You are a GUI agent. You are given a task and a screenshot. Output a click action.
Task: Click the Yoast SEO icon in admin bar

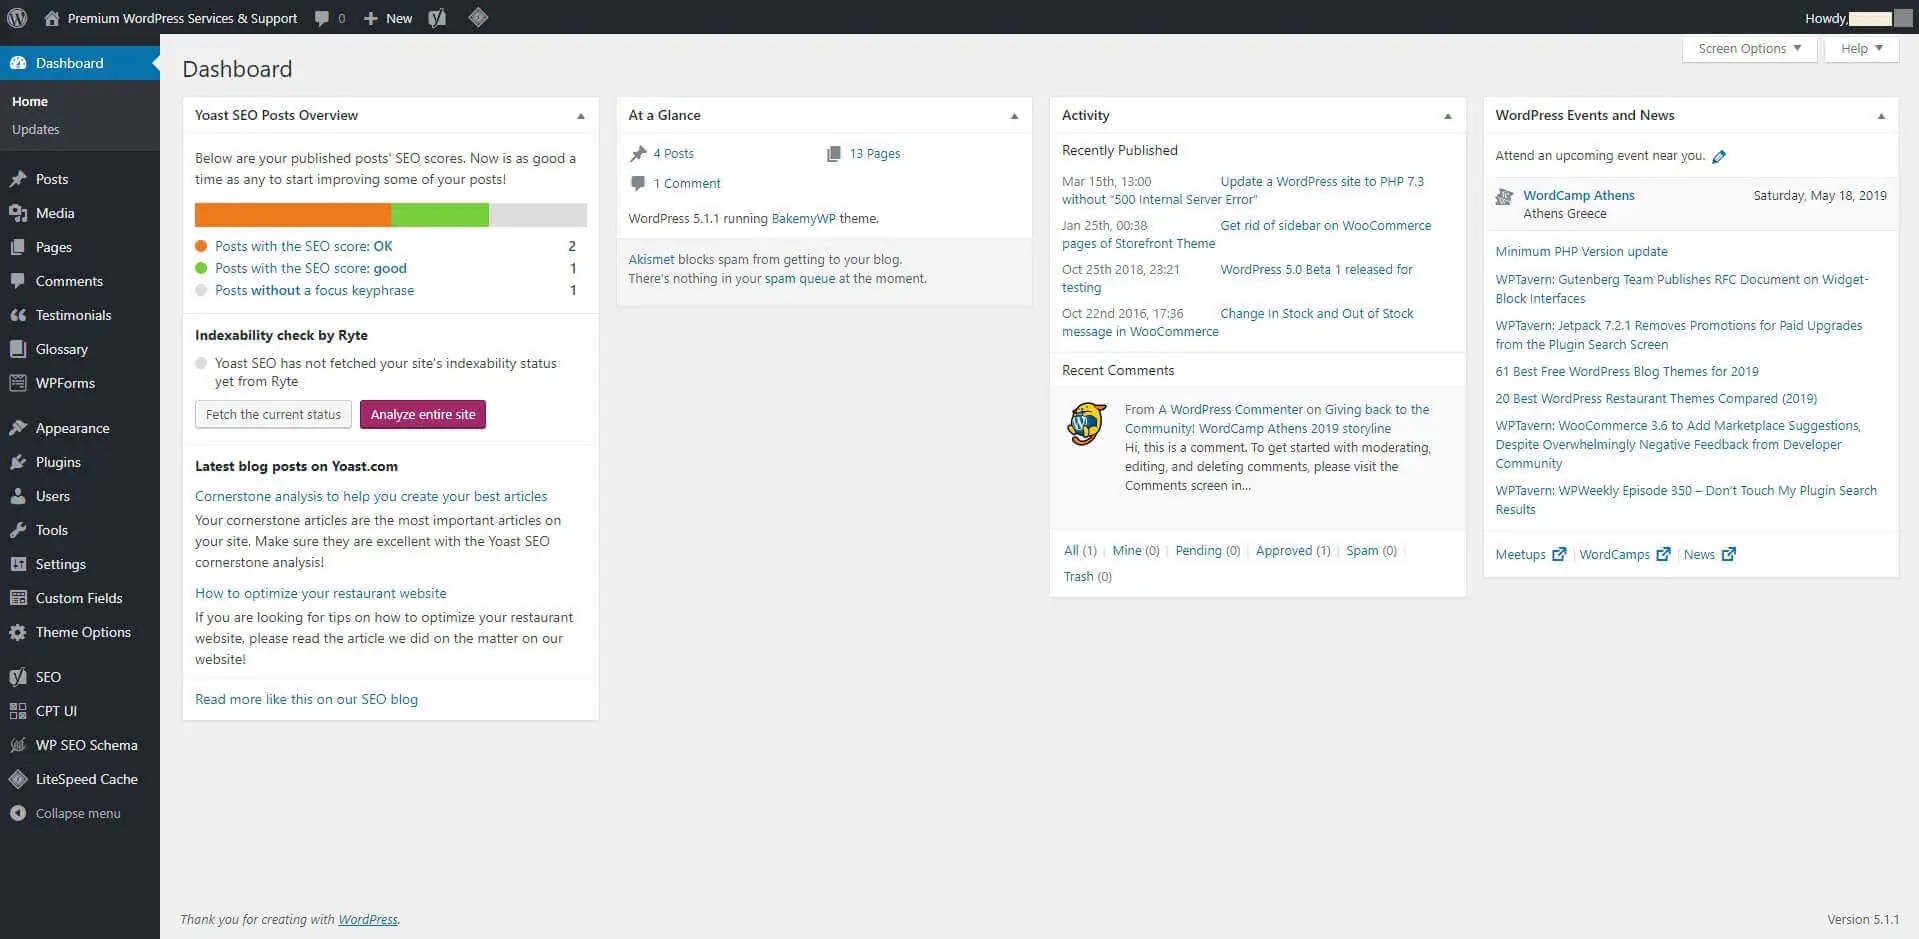(x=437, y=18)
